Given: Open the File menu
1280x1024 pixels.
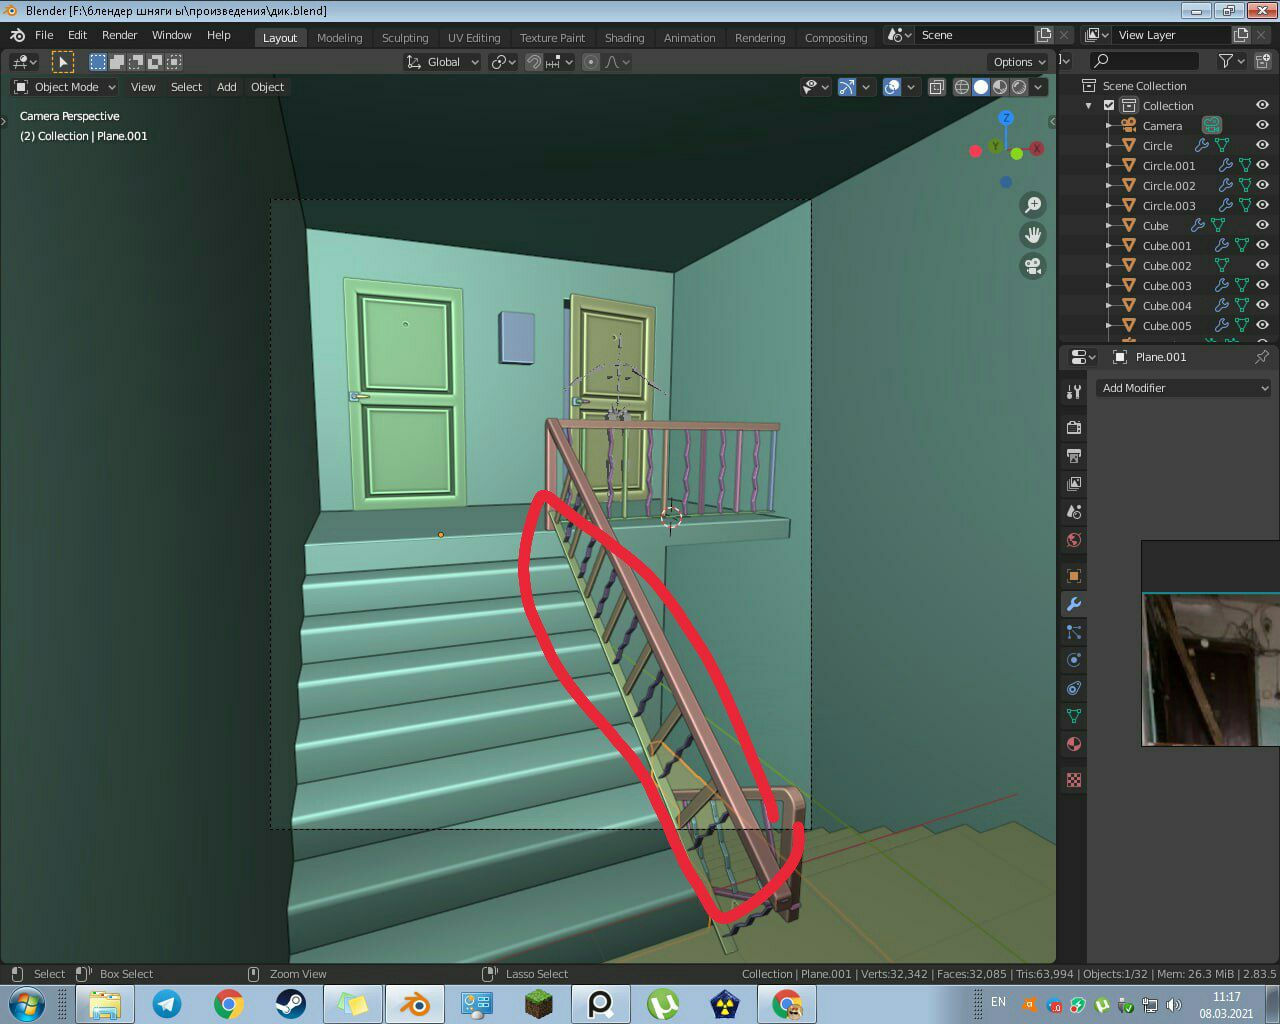Looking at the screenshot, I should [44, 35].
